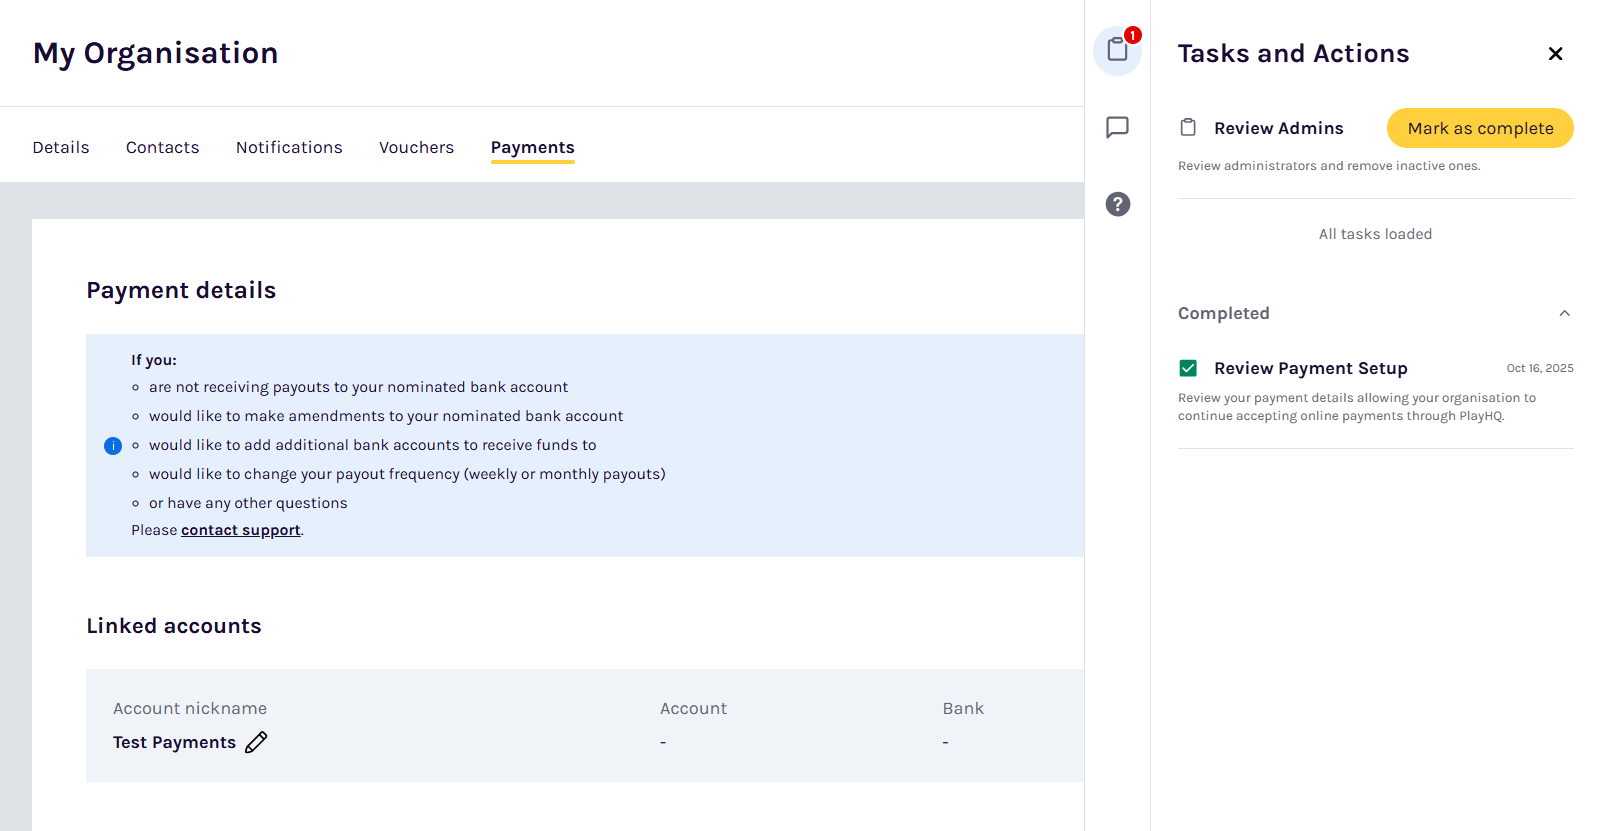
Task: Open the Review Admins task title
Action: 1278,128
